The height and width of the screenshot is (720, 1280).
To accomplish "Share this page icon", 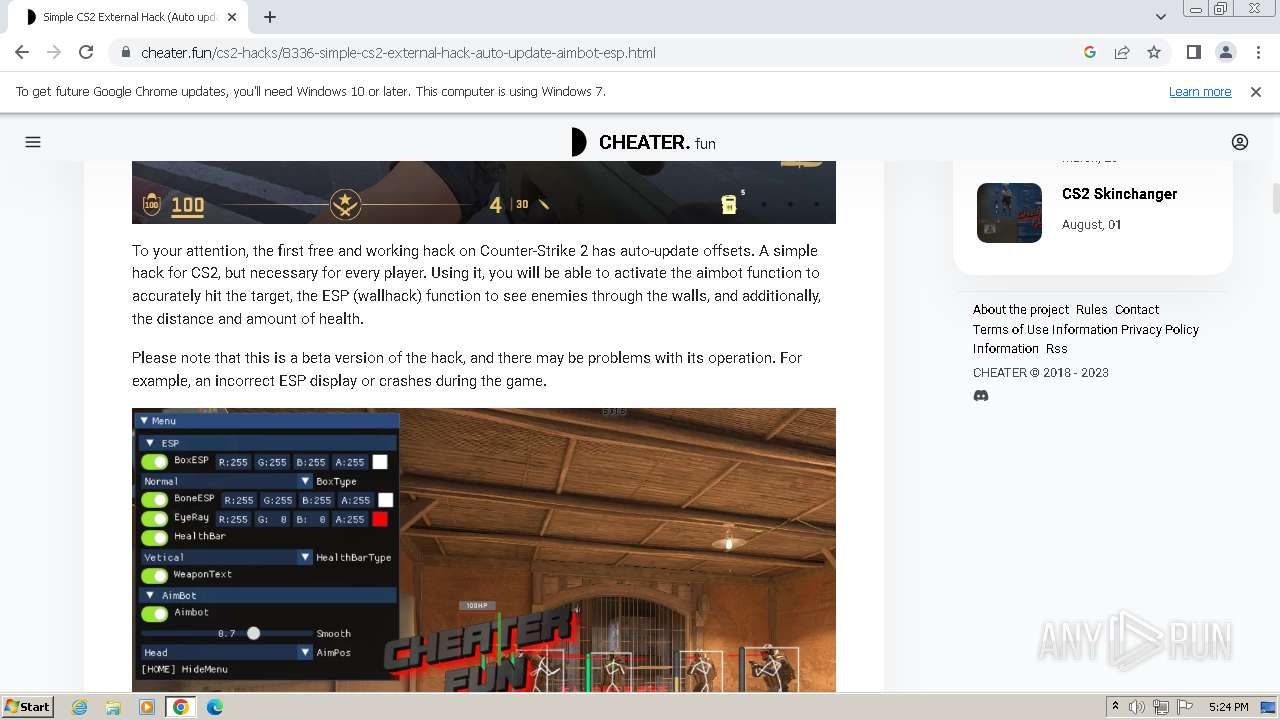I will click(1122, 52).
